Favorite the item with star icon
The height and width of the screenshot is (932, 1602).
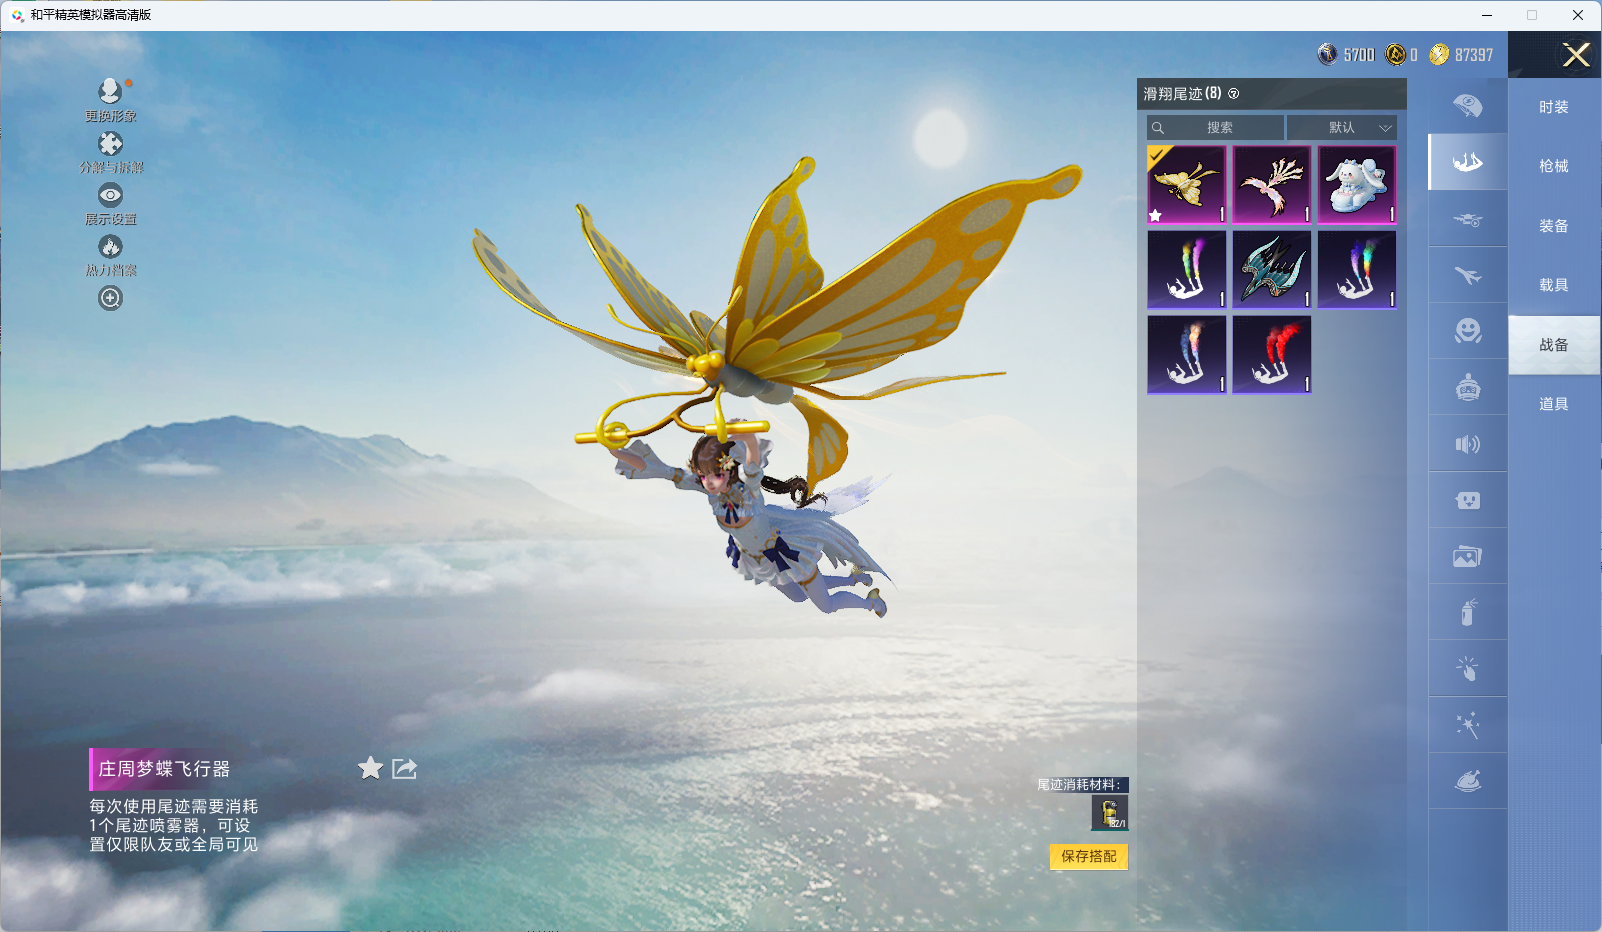pyautogui.click(x=370, y=768)
